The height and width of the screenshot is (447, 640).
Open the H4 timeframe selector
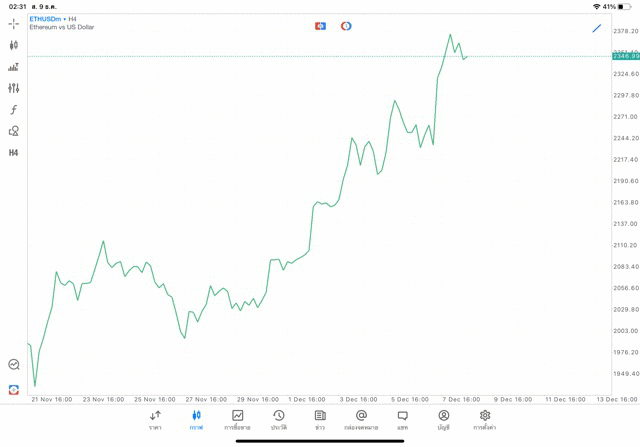pos(14,153)
